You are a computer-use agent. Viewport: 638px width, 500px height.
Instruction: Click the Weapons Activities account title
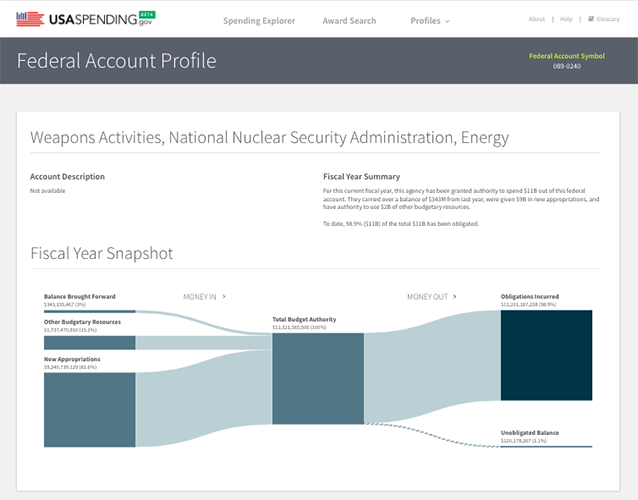point(269,138)
